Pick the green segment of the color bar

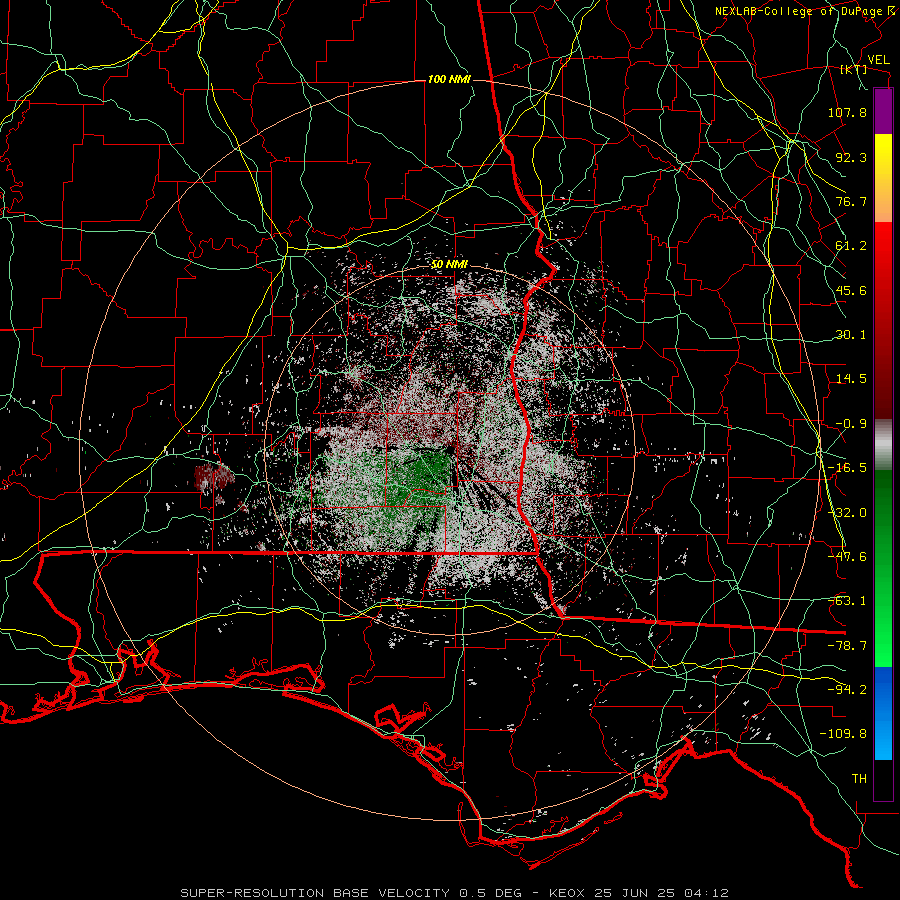click(x=883, y=568)
